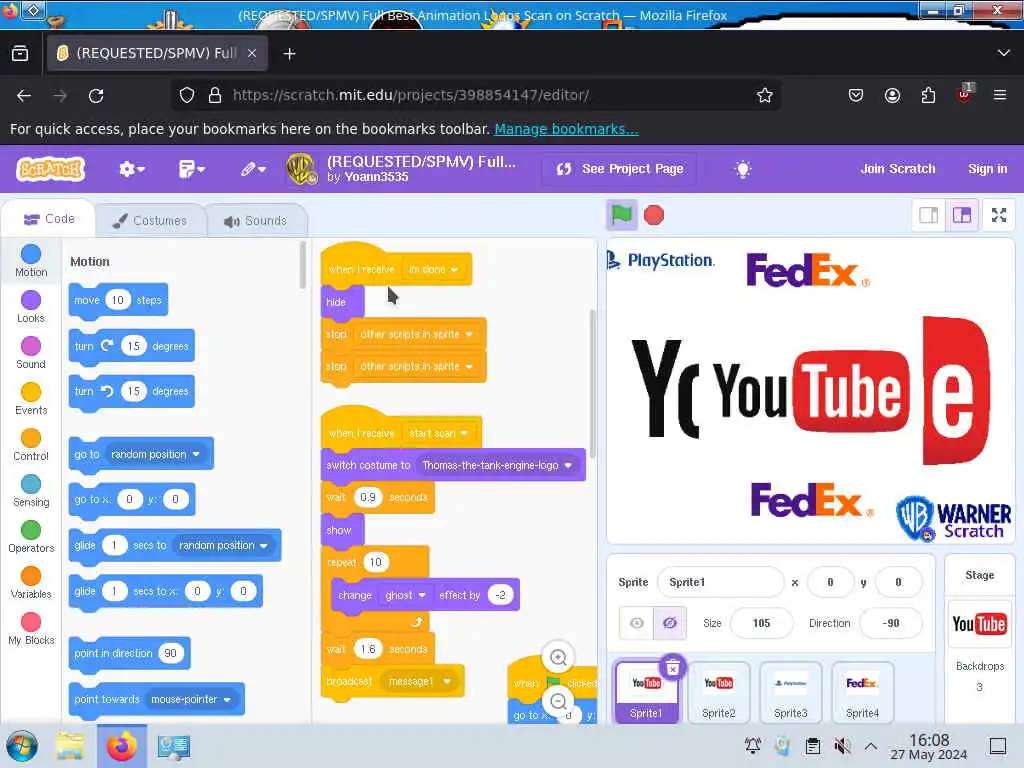Click block palette vertical scrollbar

[302, 265]
